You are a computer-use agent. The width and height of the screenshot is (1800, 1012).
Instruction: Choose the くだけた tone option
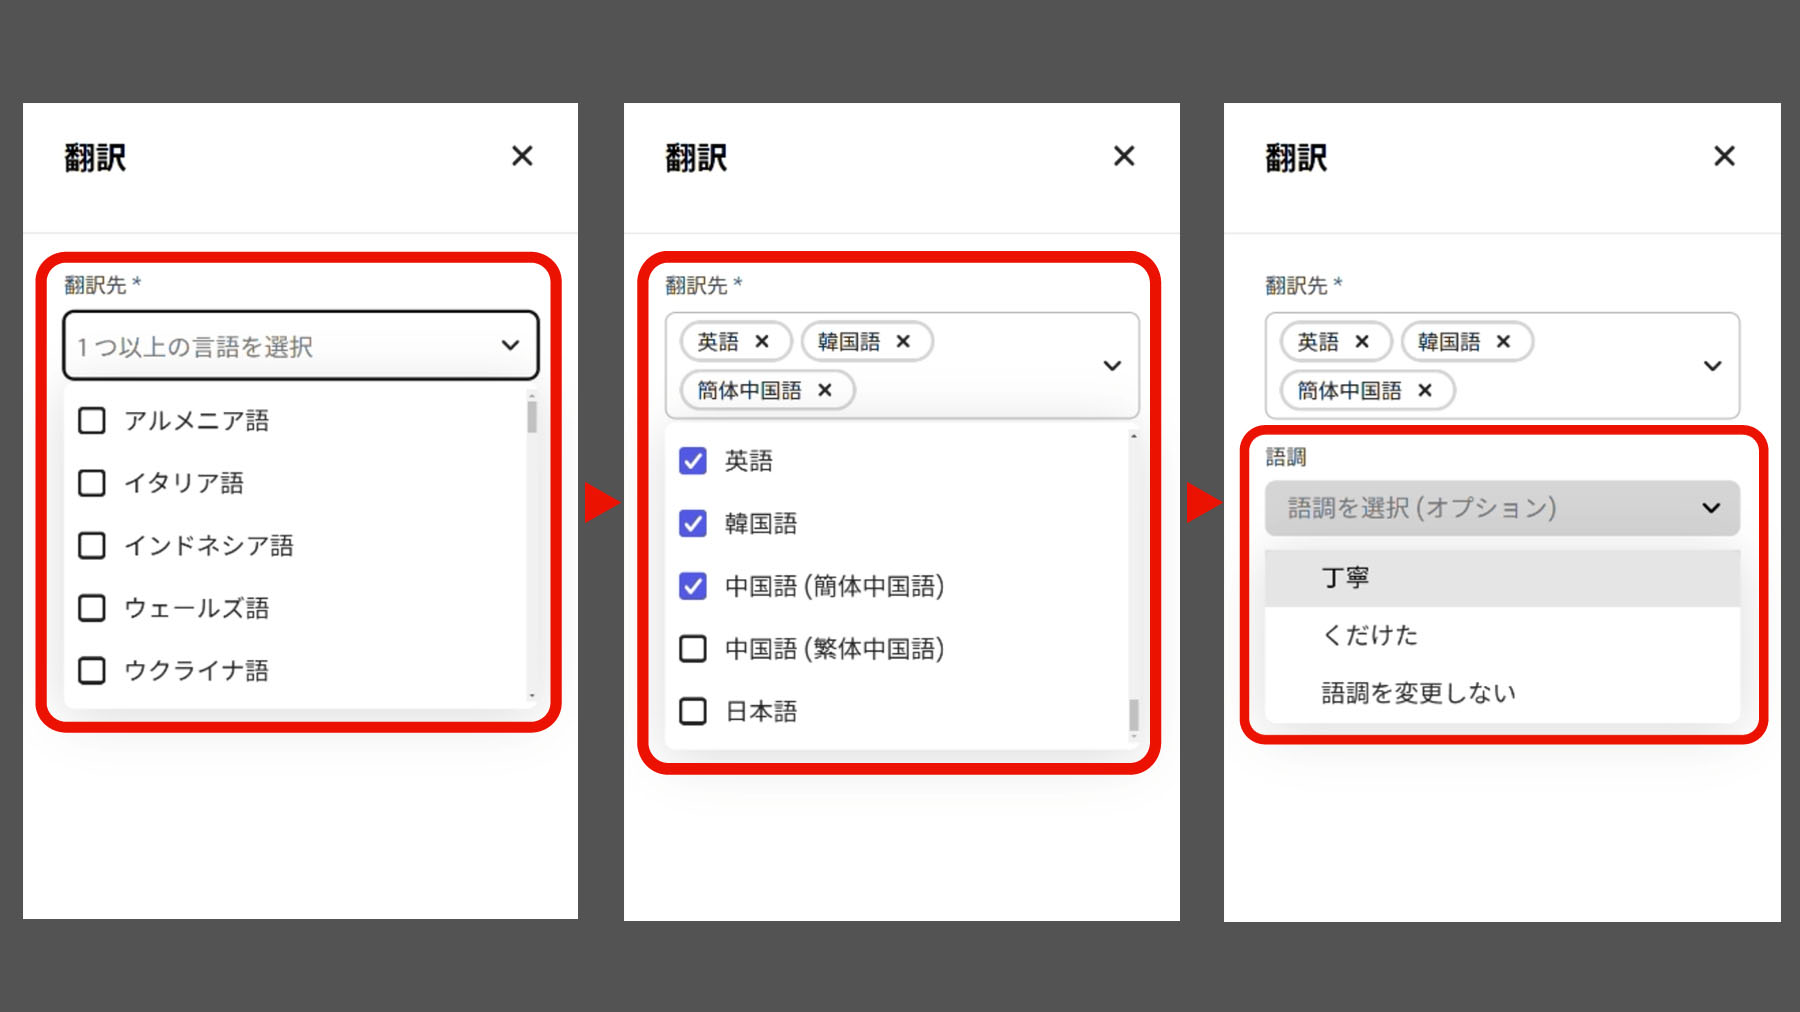[x=1502, y=635]
